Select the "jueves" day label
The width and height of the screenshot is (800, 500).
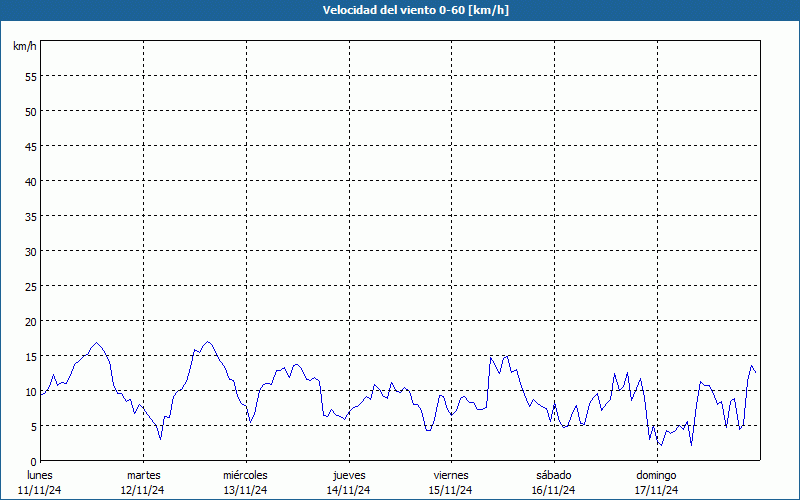coord(349,475)
